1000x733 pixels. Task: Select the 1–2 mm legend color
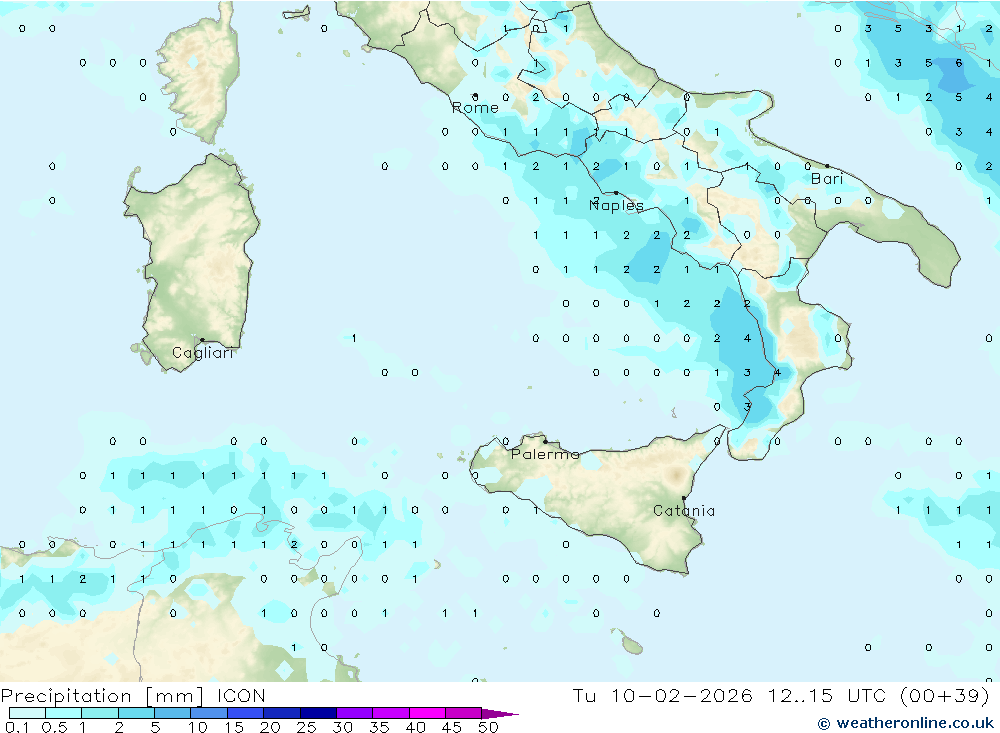click(100, 713)
